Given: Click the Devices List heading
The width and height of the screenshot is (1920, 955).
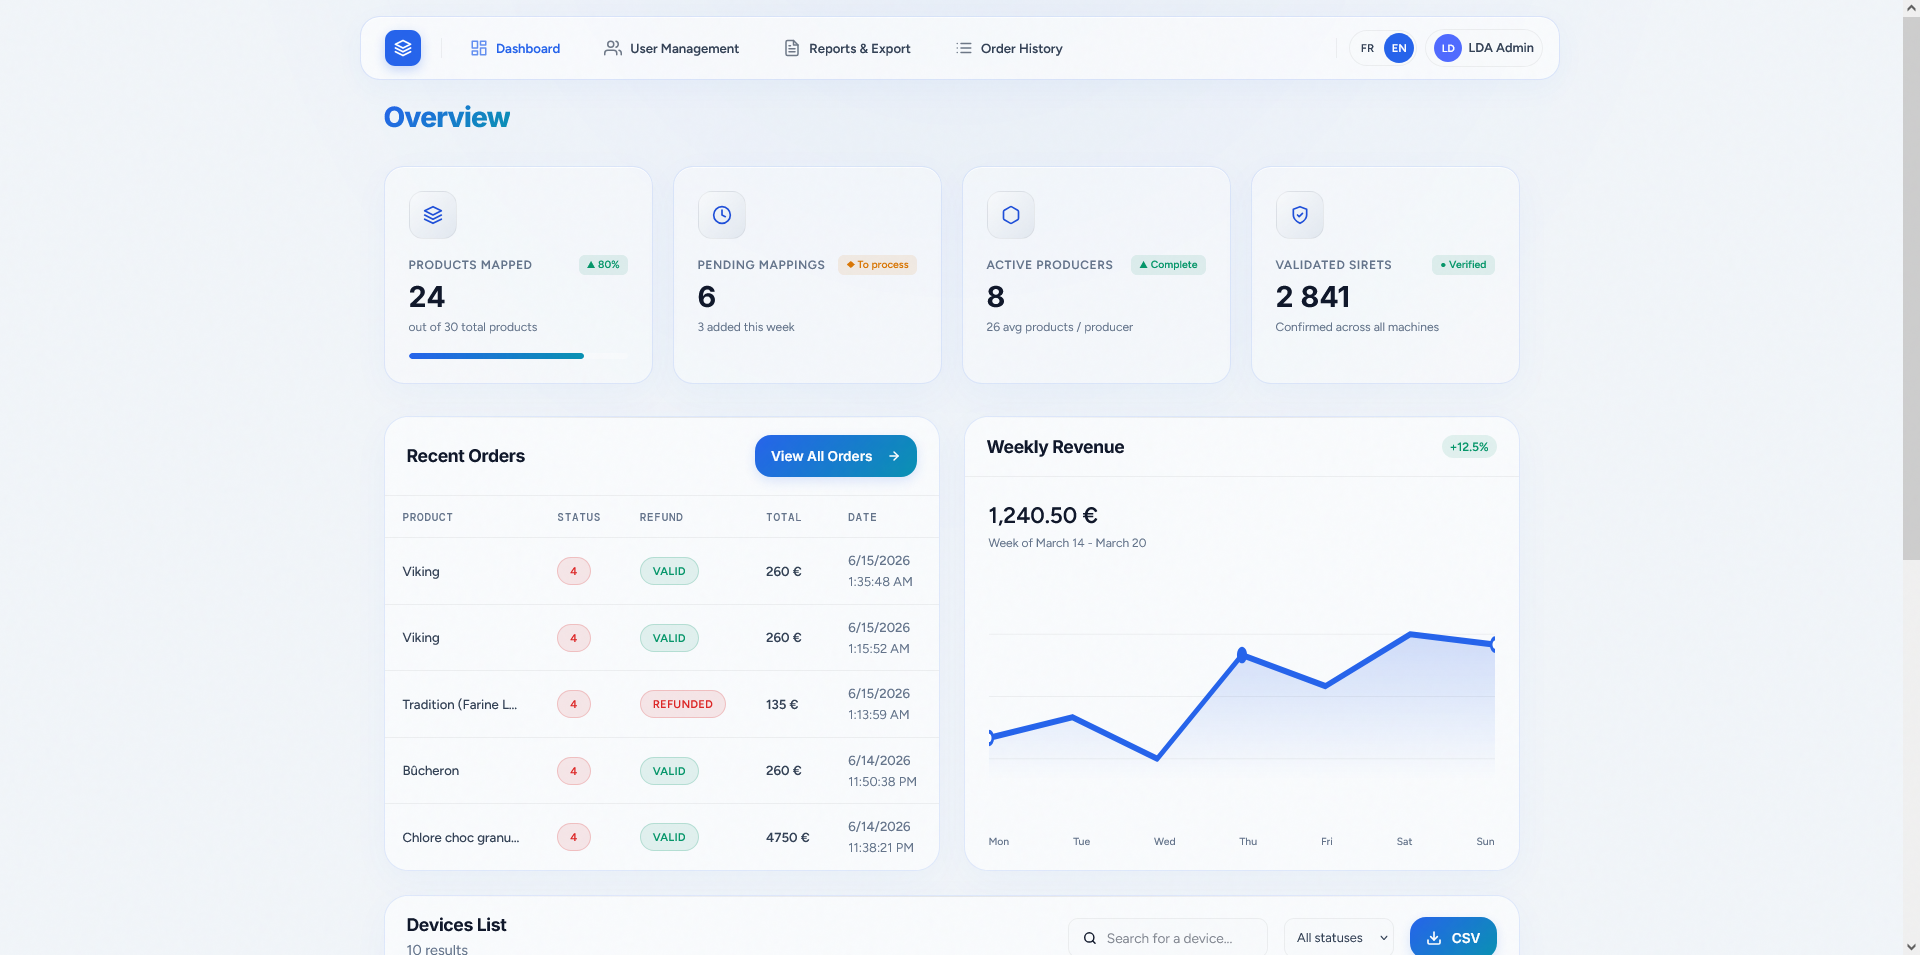Looking at the screenshot, I should [457, 925].
